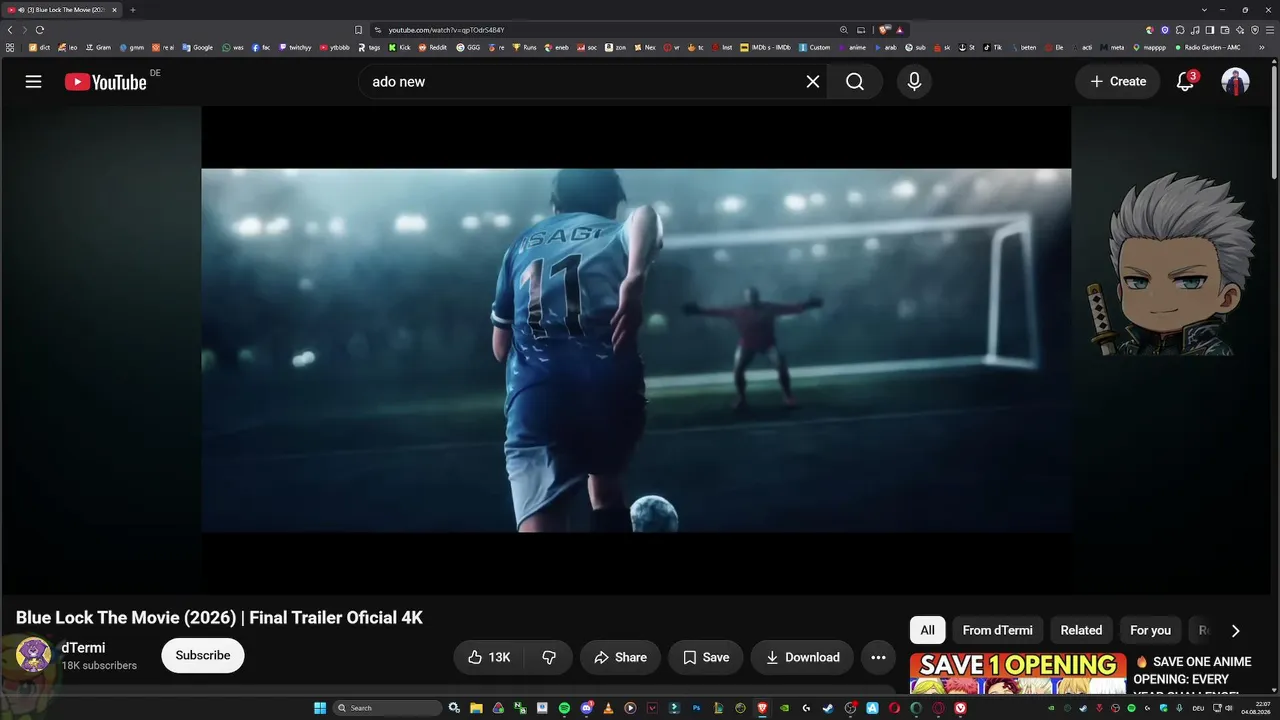
Task: Reload the page in the browser
Action: click(40, 30)
